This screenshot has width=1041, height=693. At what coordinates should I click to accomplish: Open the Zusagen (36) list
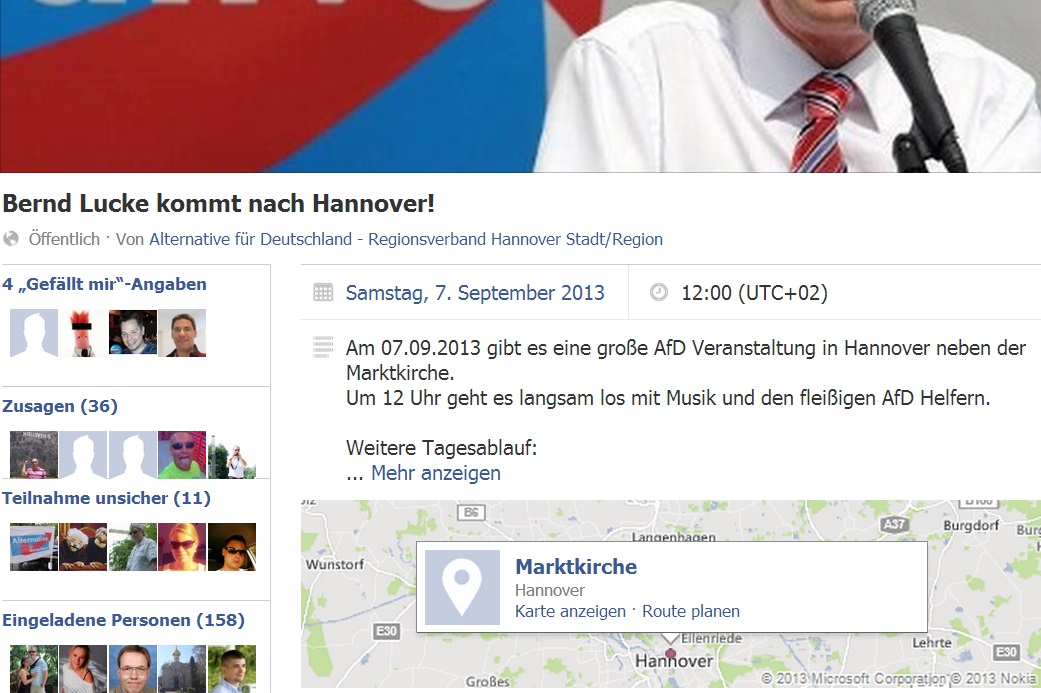pos(60,406)
